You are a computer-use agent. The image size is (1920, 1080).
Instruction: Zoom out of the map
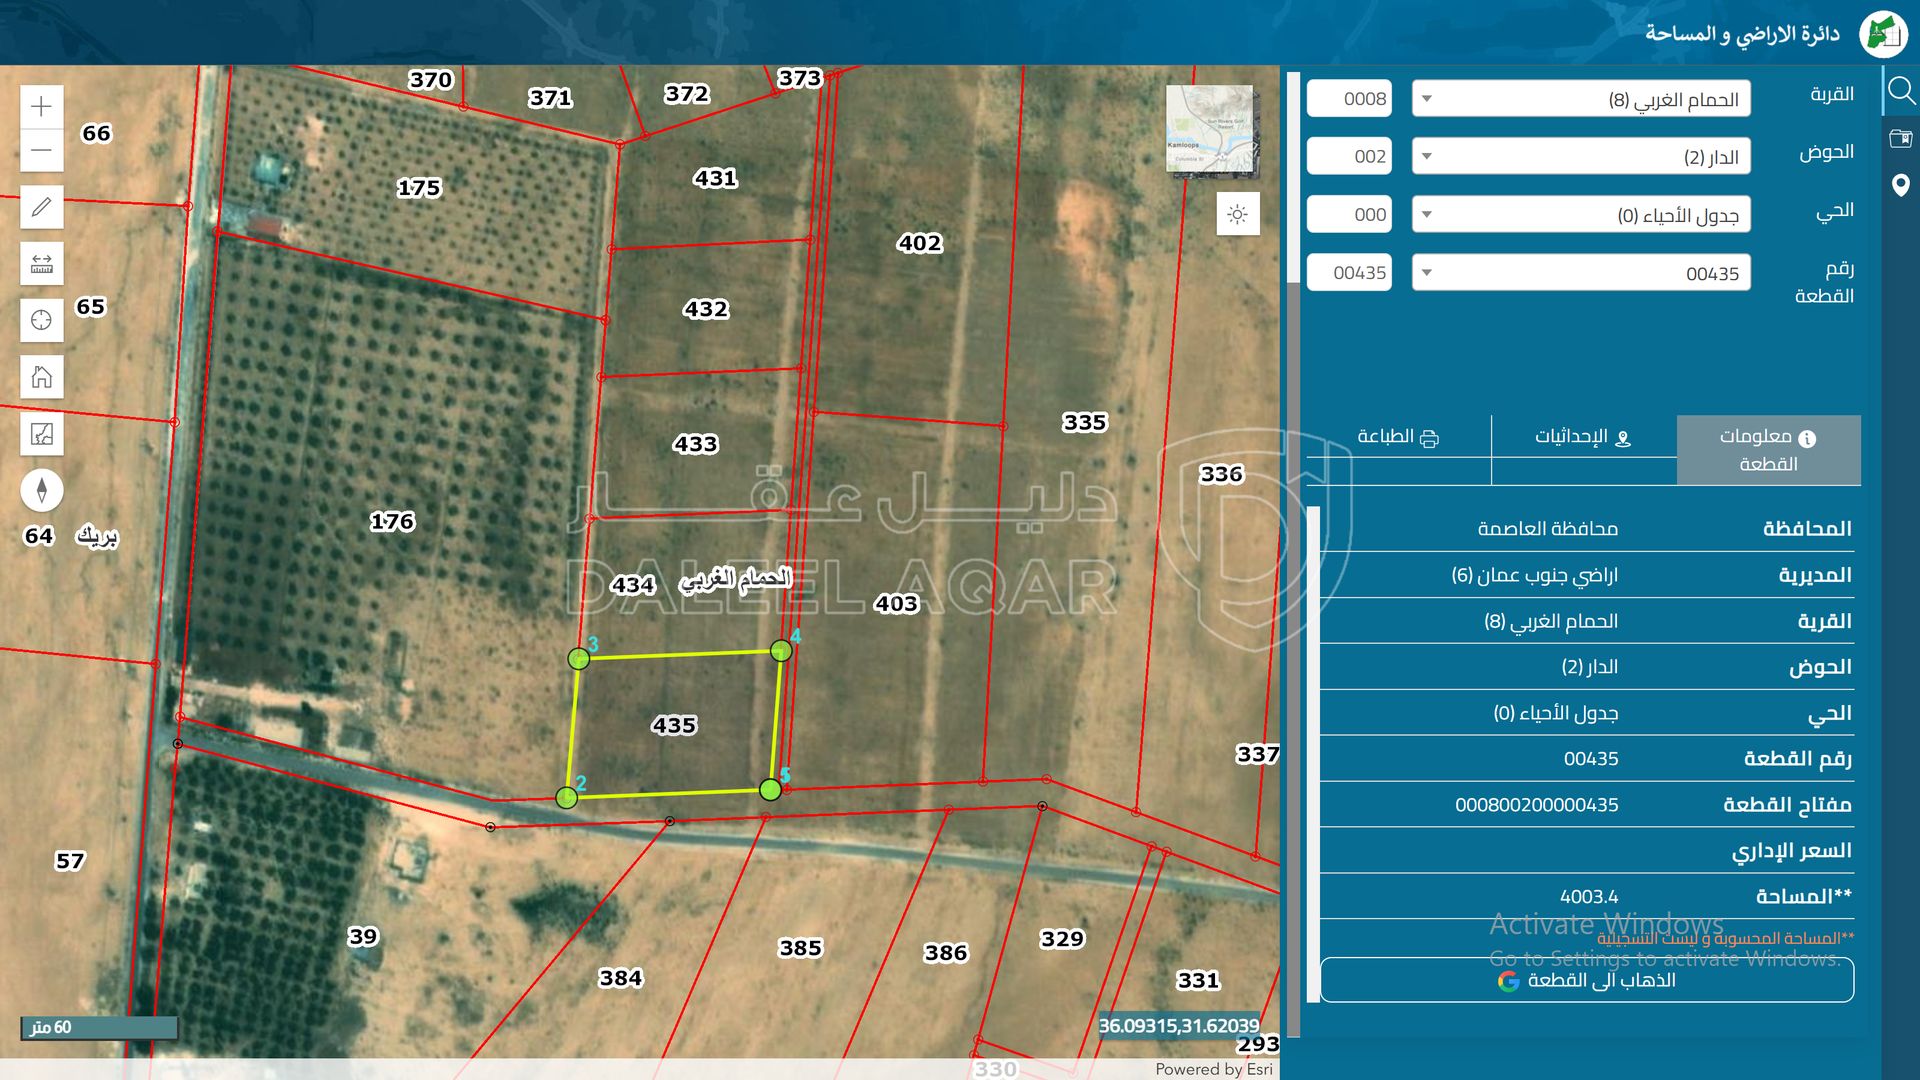pos(41,151)
